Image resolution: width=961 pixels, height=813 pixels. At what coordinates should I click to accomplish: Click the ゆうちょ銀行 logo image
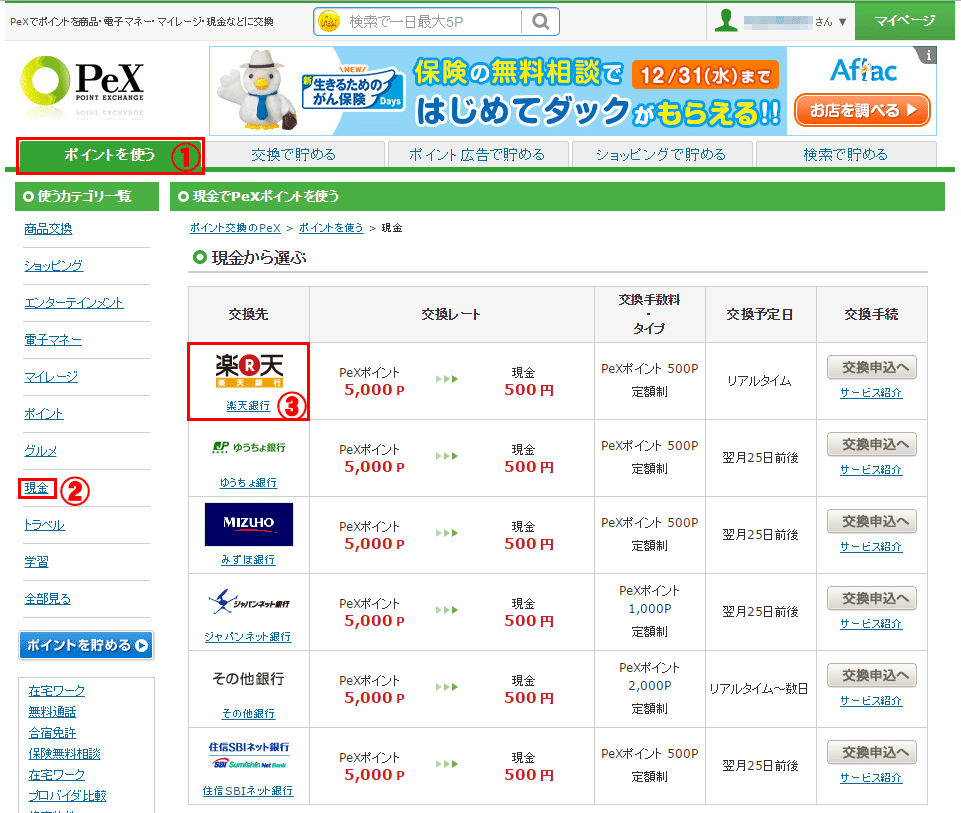pyautogui.click(x=249, y=447)
